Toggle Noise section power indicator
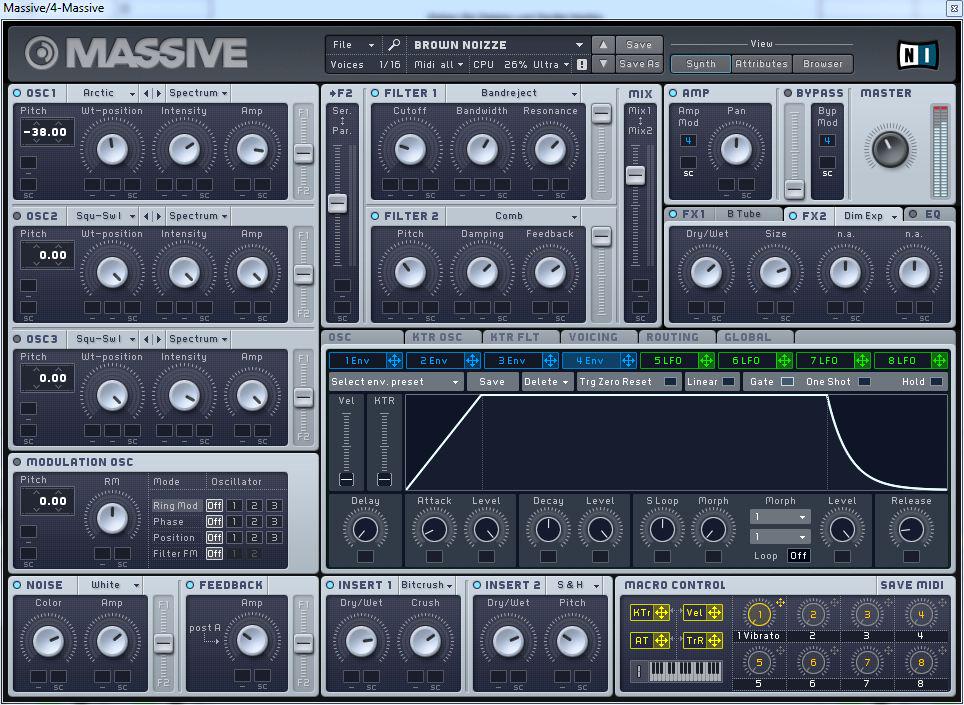 17,585
